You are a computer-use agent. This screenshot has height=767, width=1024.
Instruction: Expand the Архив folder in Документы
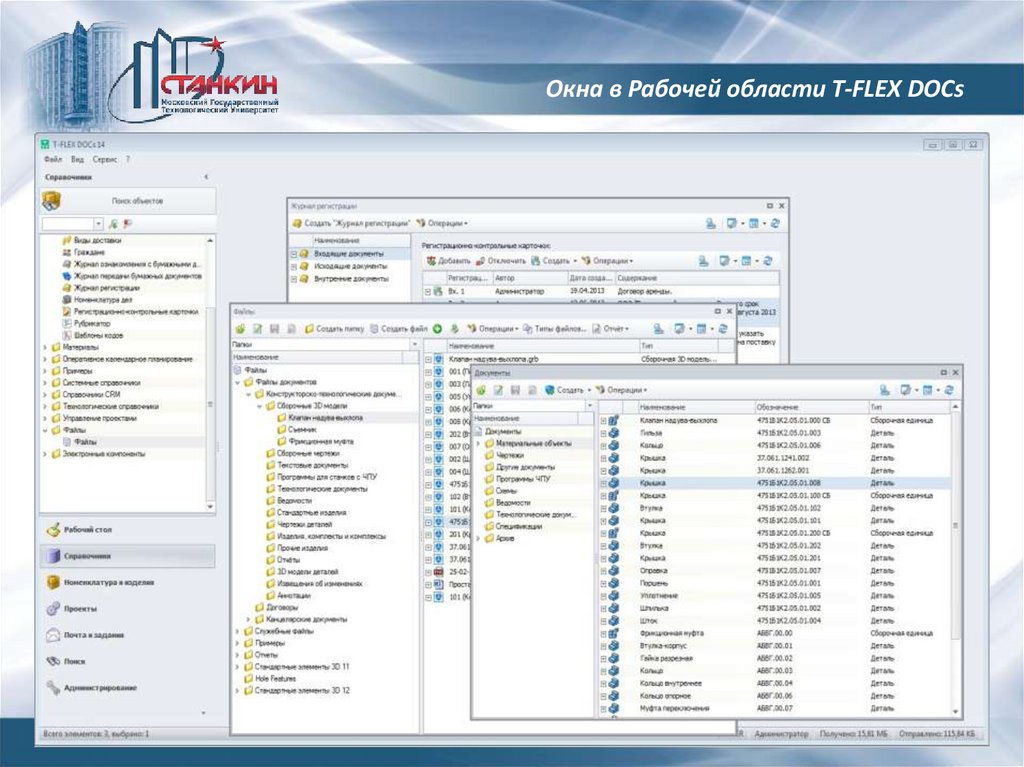(479, 538)
